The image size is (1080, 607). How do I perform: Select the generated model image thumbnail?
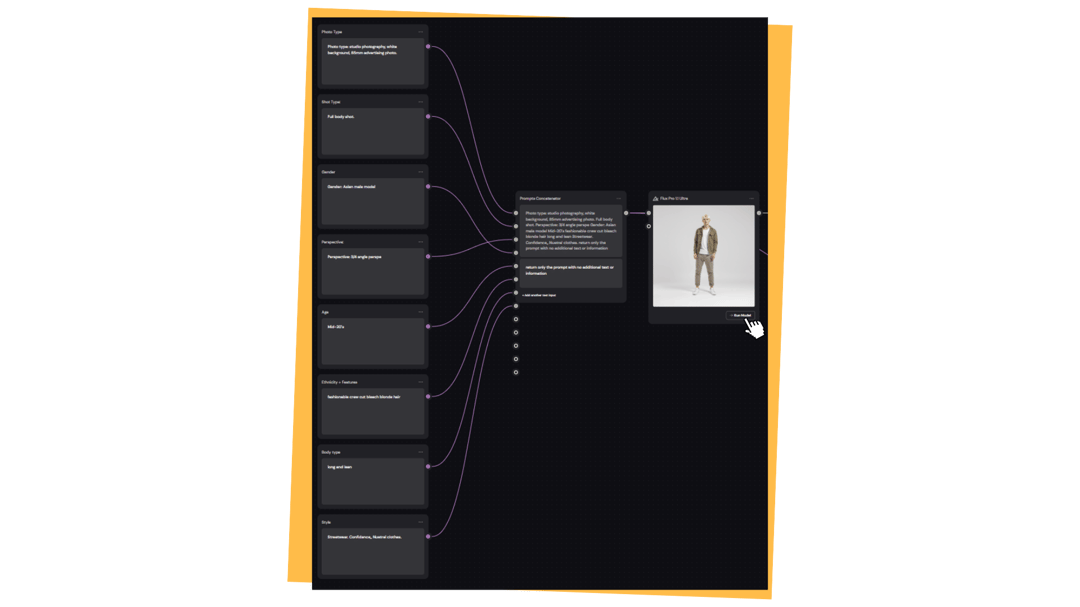(x=703, y=258)
